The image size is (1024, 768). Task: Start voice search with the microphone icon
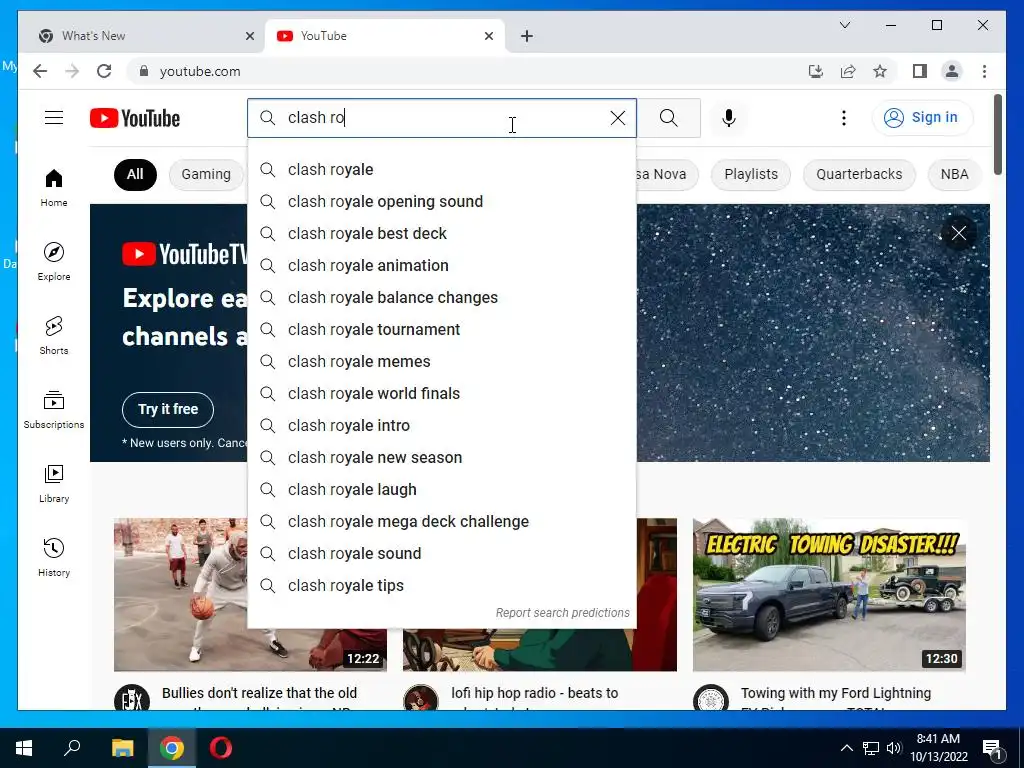tap(729, 118)
